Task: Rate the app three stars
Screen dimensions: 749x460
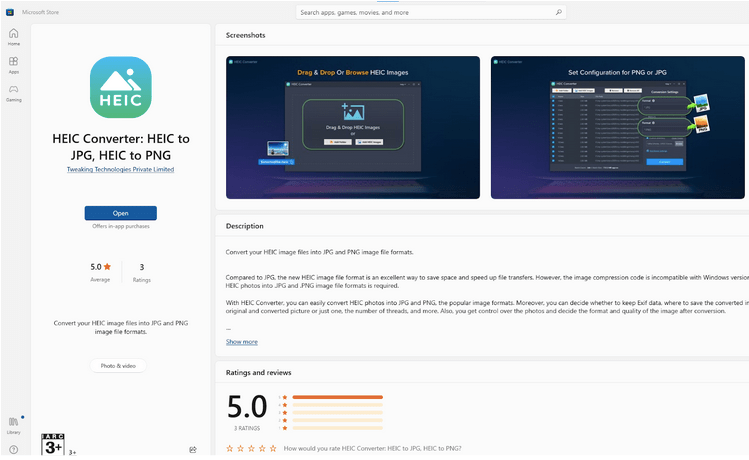Action: (x=251, y=448)
